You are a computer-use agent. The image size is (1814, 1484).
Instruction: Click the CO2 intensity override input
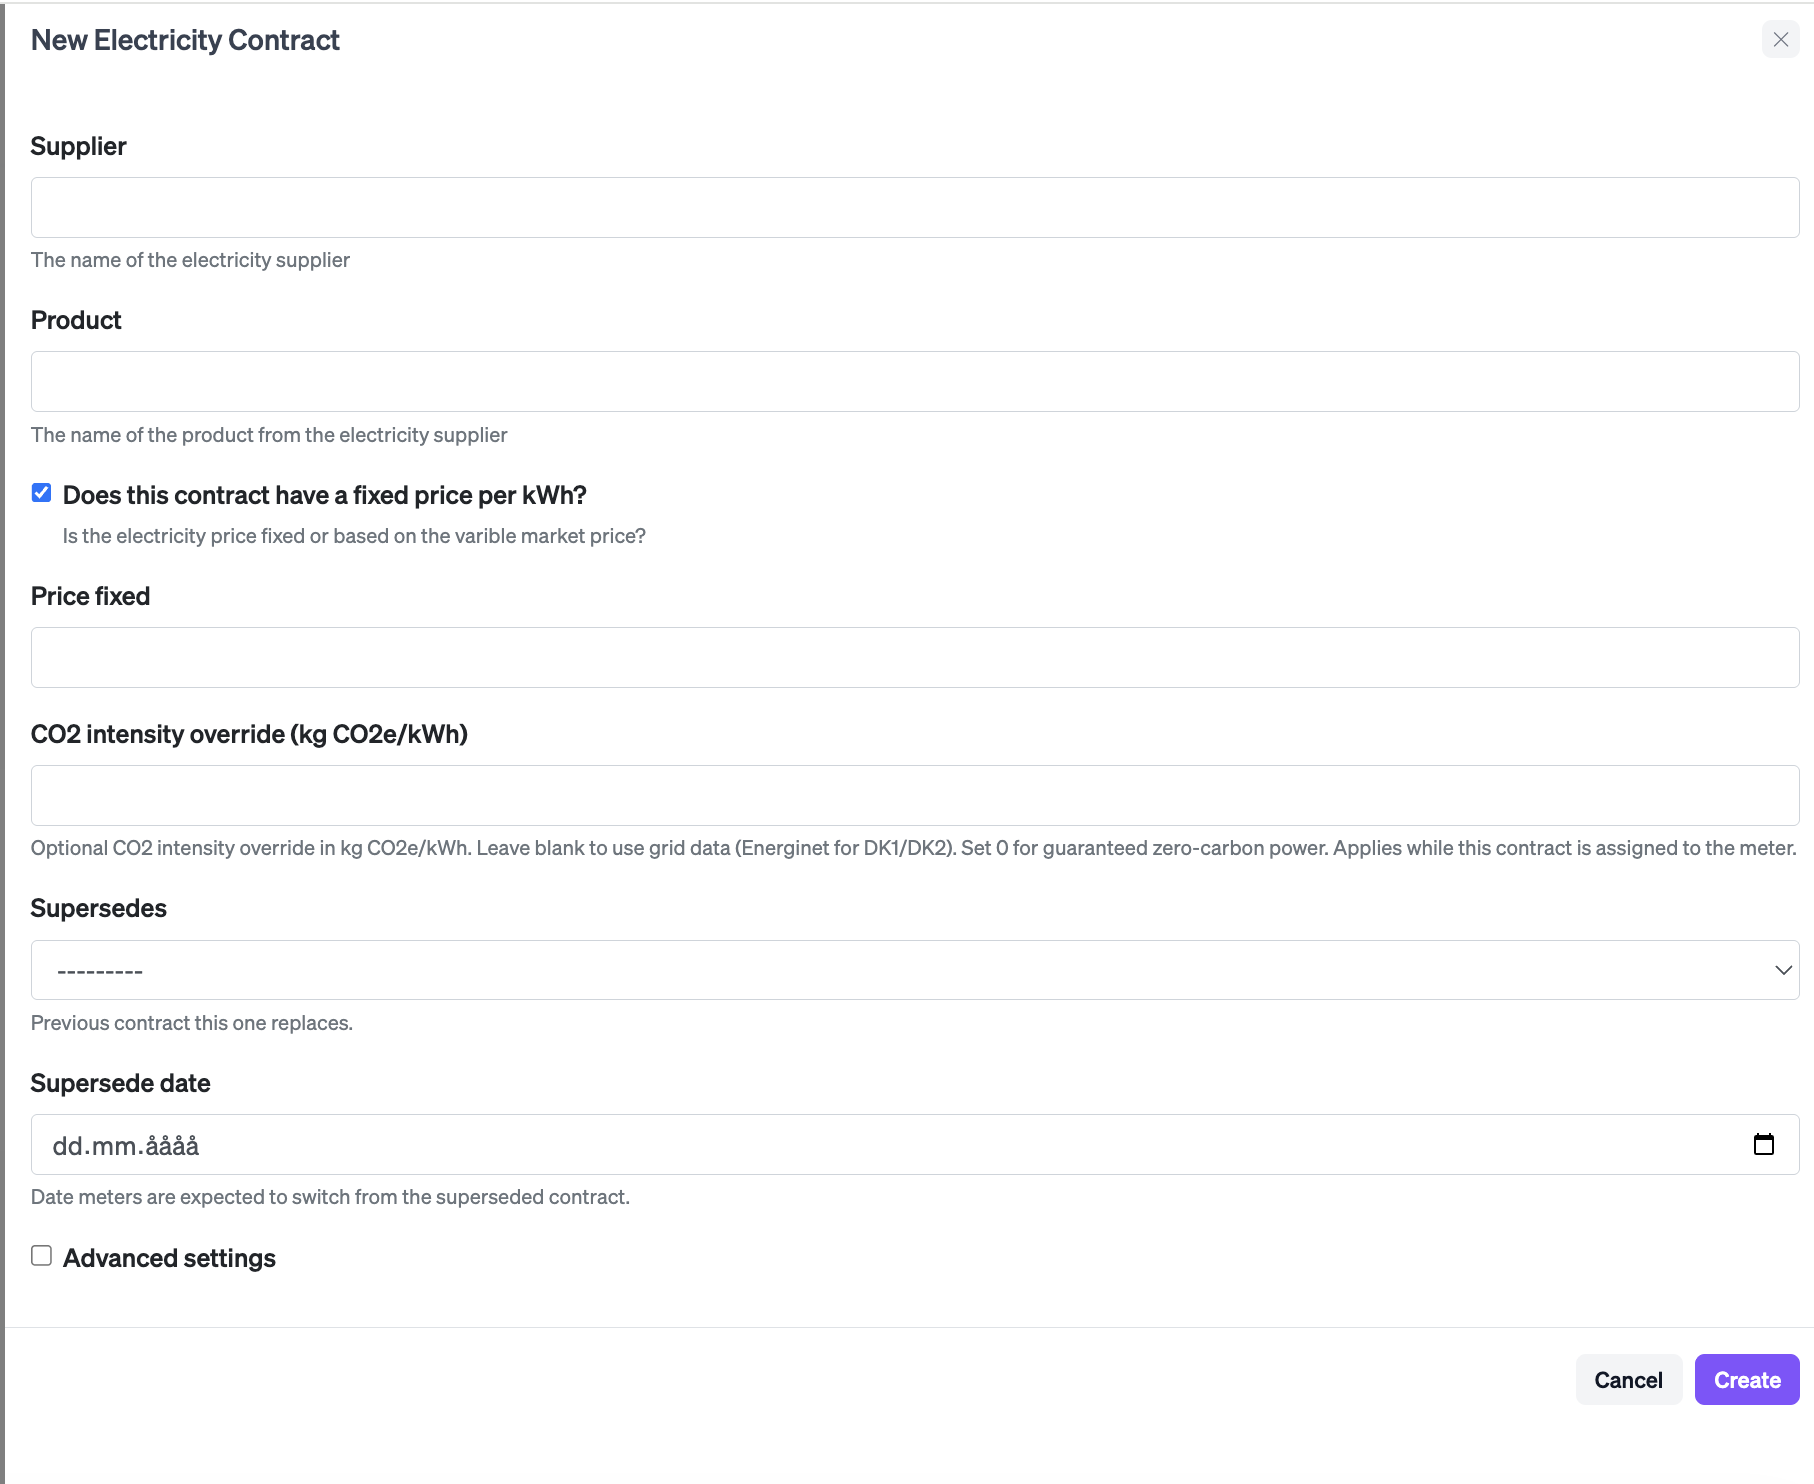coord(915,796)
